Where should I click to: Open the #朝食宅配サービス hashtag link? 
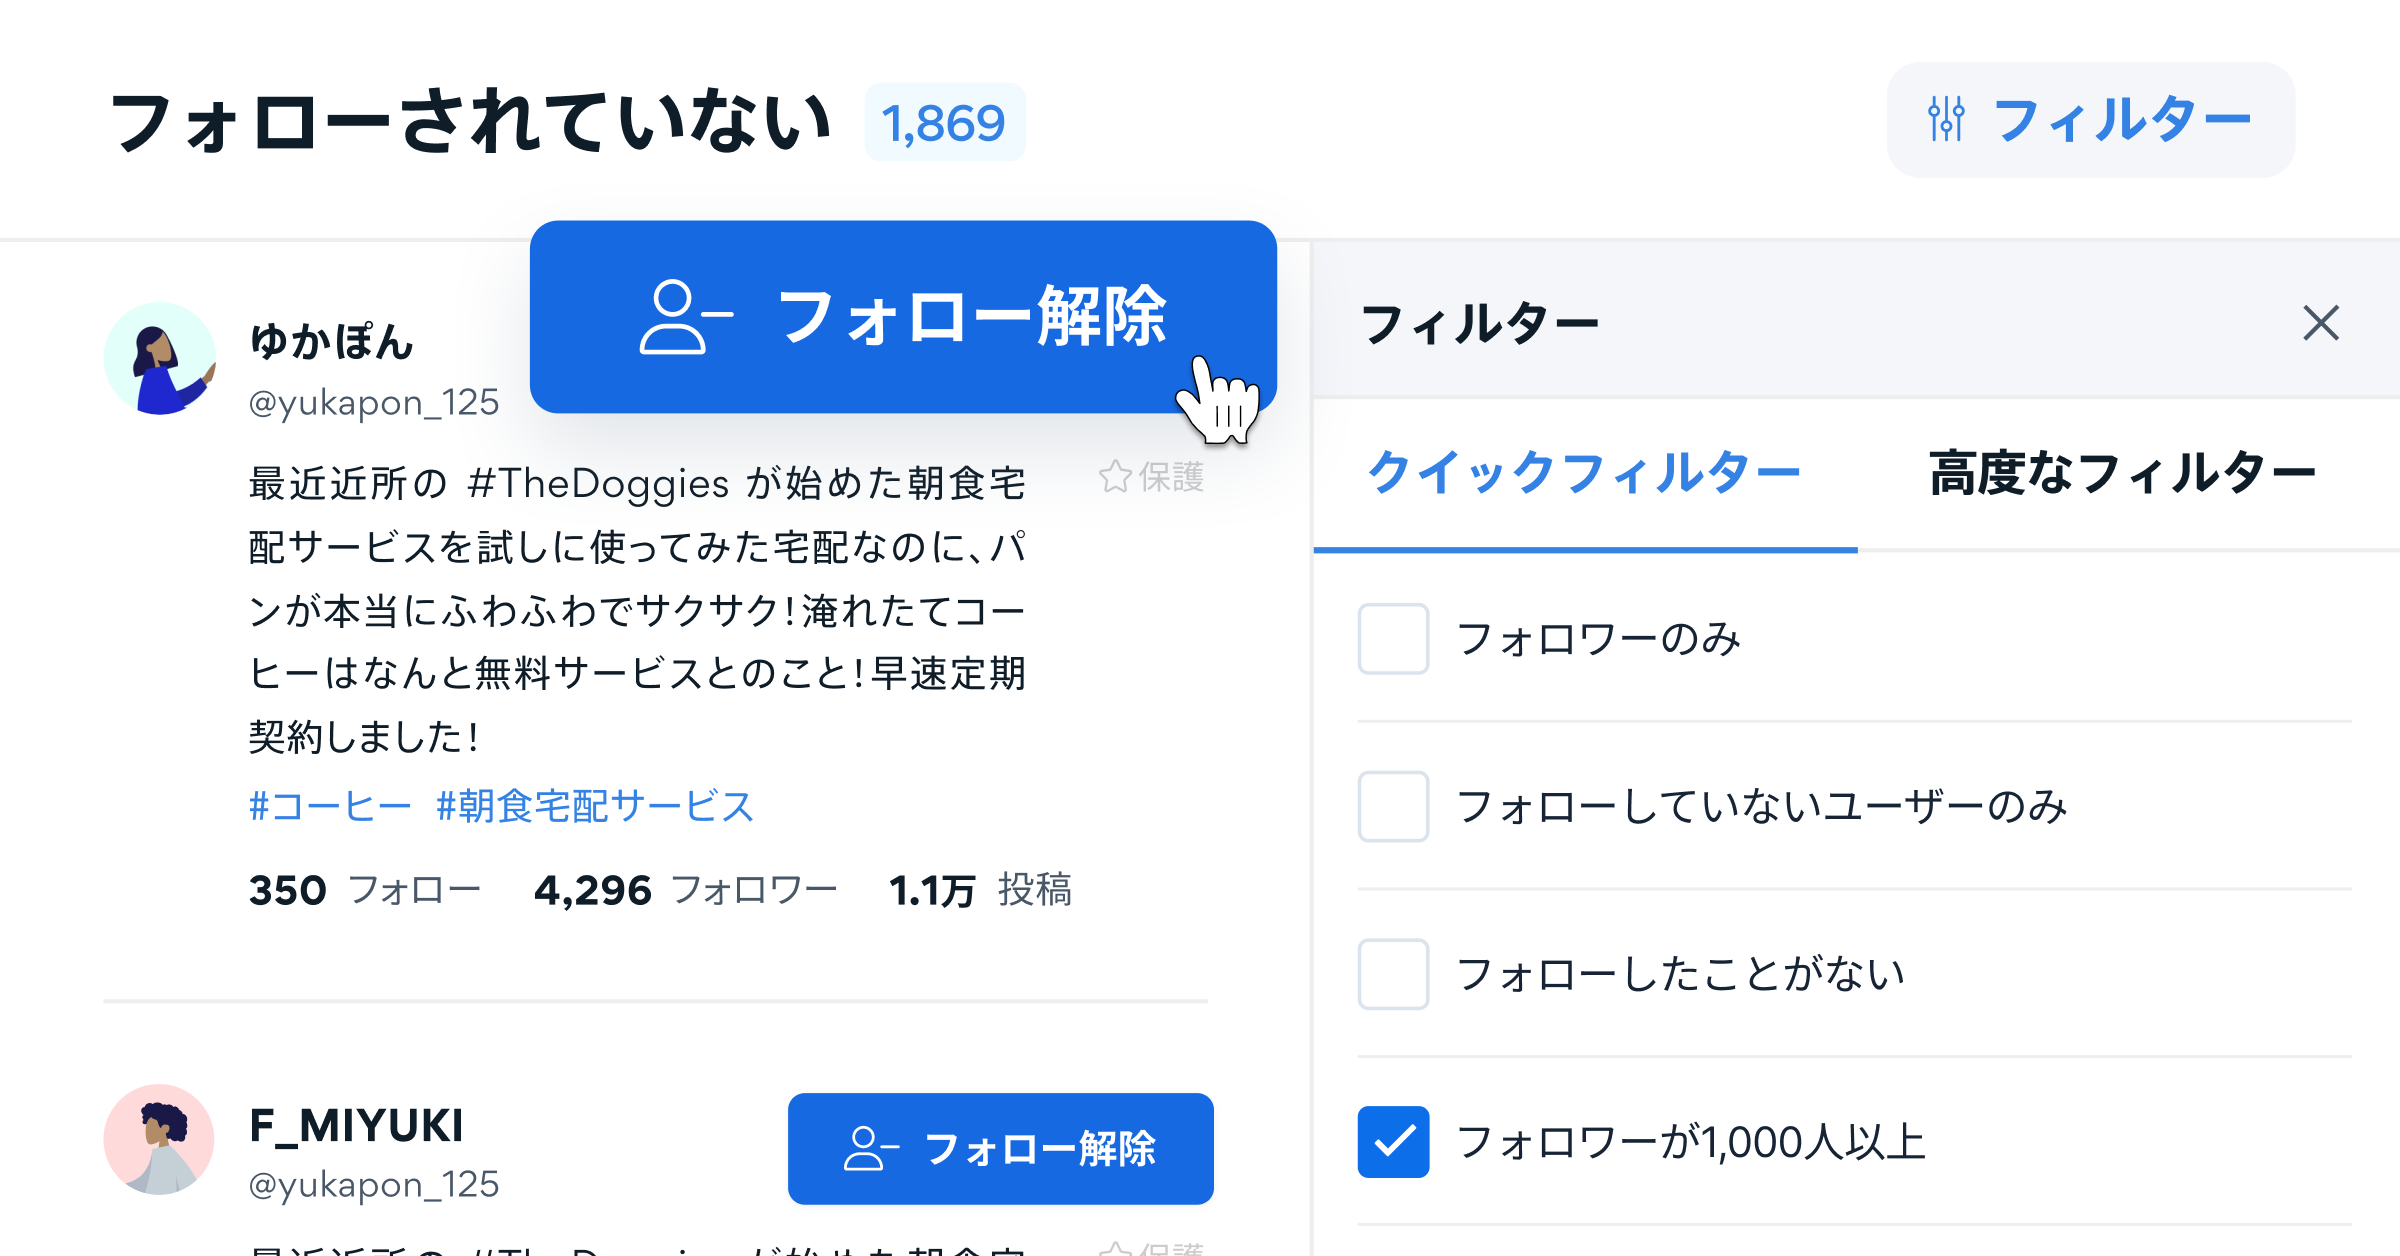coord(594,805)
